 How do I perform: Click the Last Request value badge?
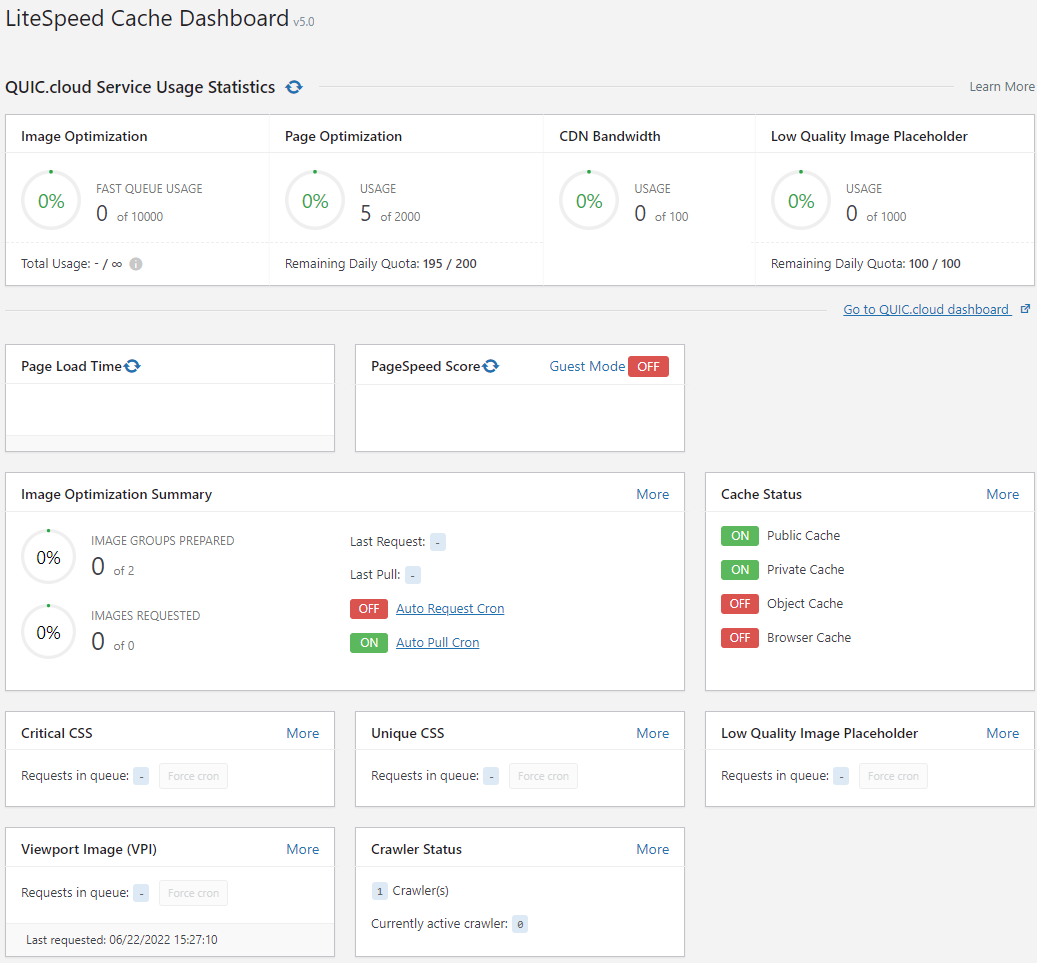tap(437, 542)
